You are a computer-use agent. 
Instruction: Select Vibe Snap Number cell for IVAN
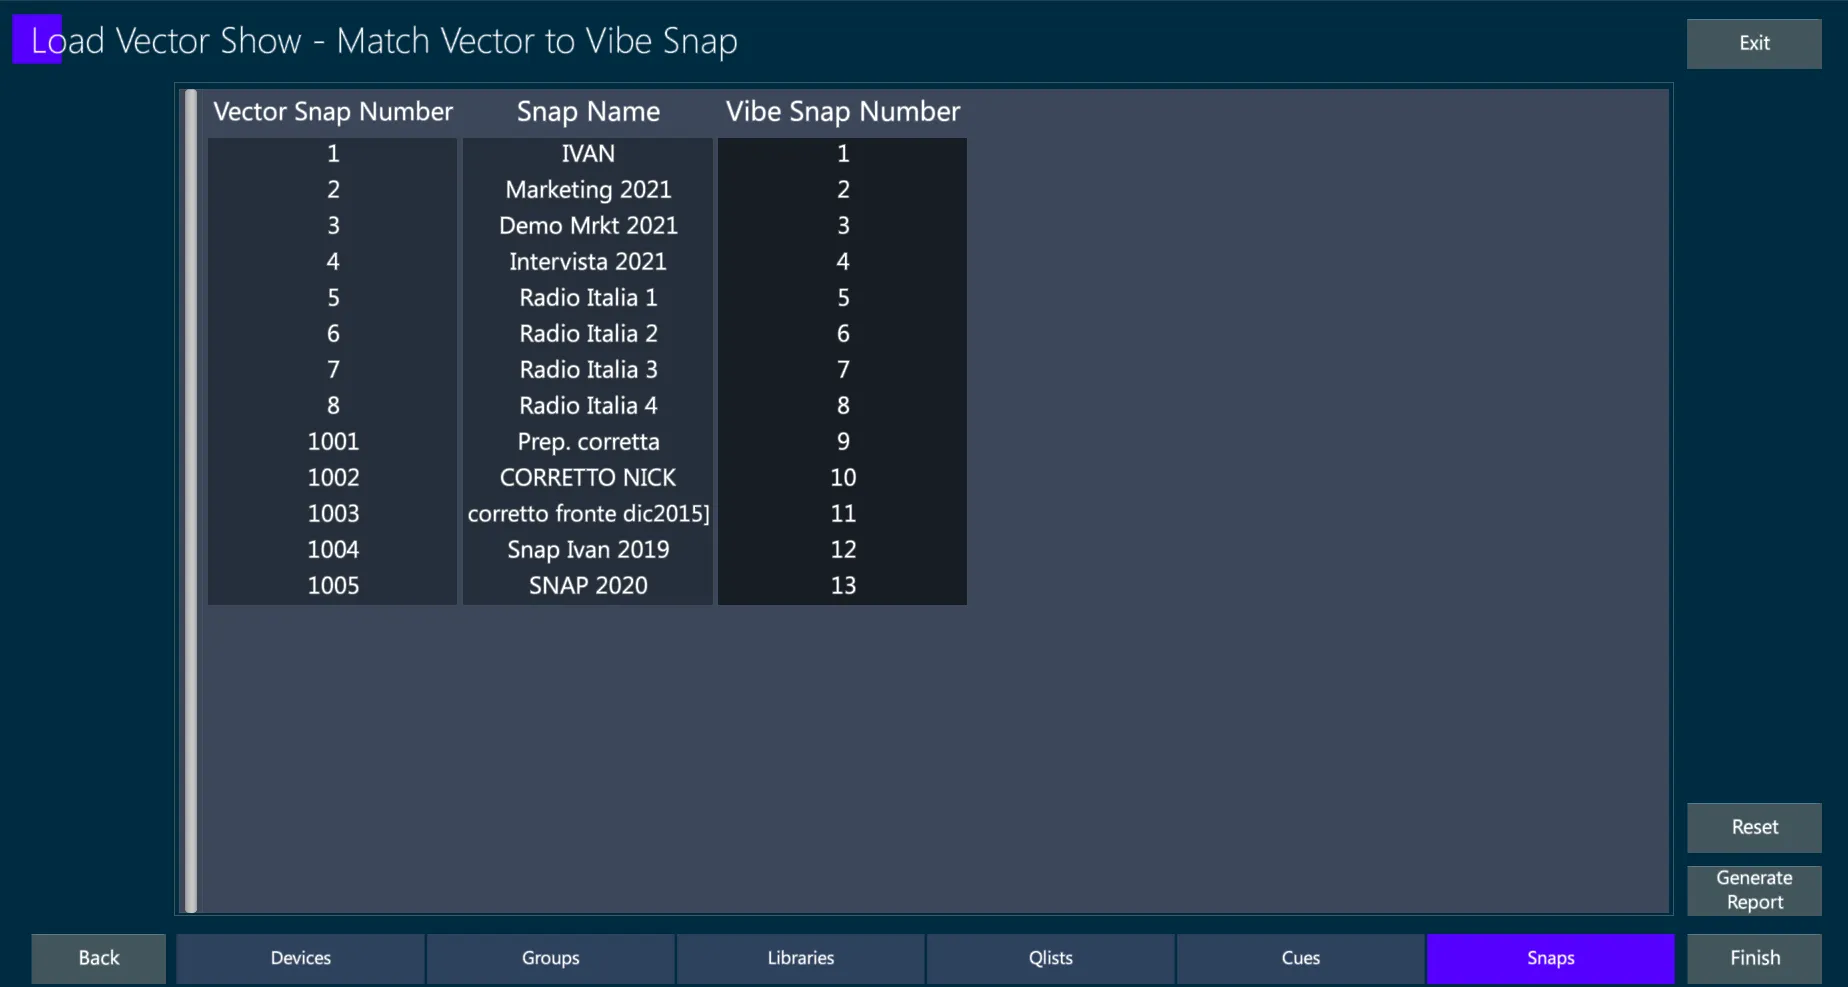click(x=842, y=154)
